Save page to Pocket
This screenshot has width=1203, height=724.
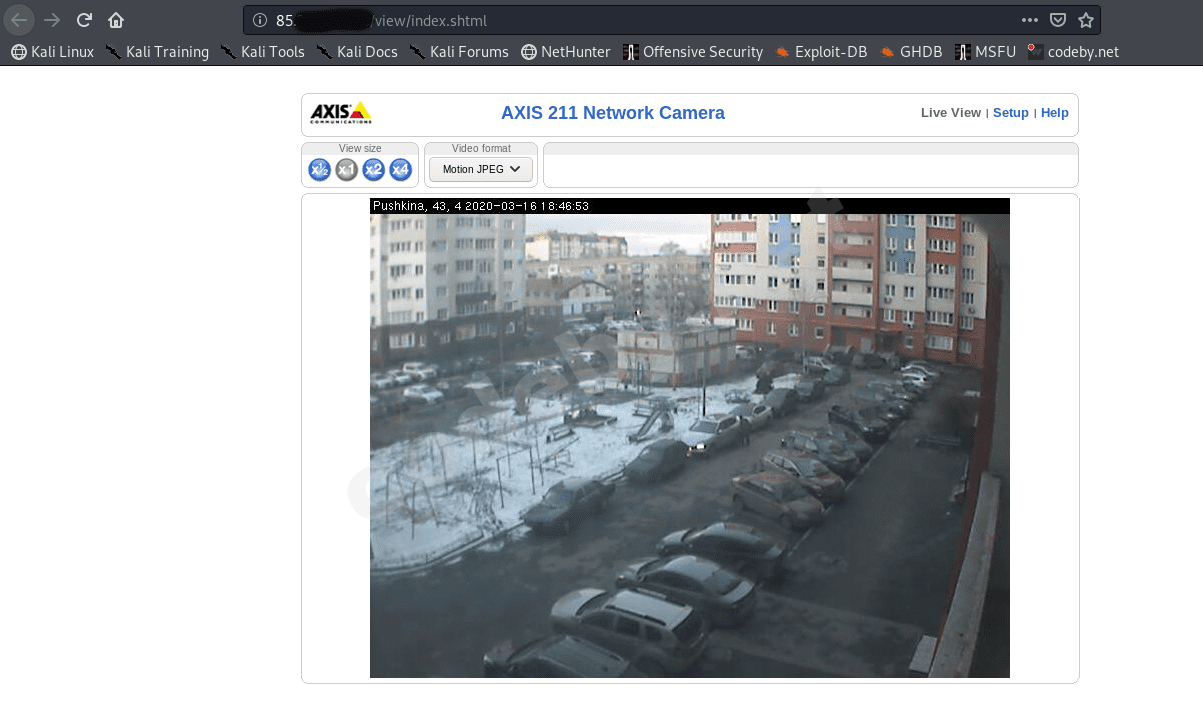tap(1058, 20)
